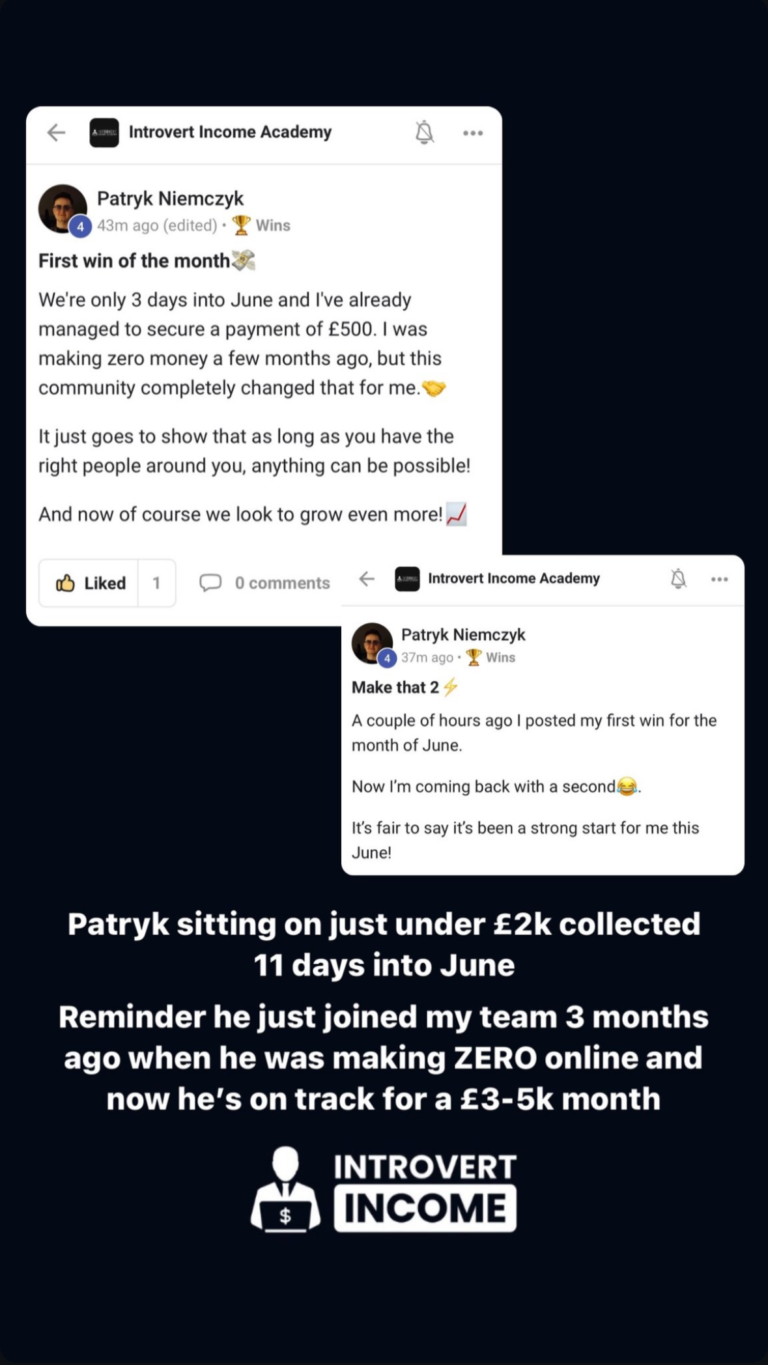The image size is (768, 1365).
Task: Toggle the notification bell on the top post
Action: [x=425, y=132]
